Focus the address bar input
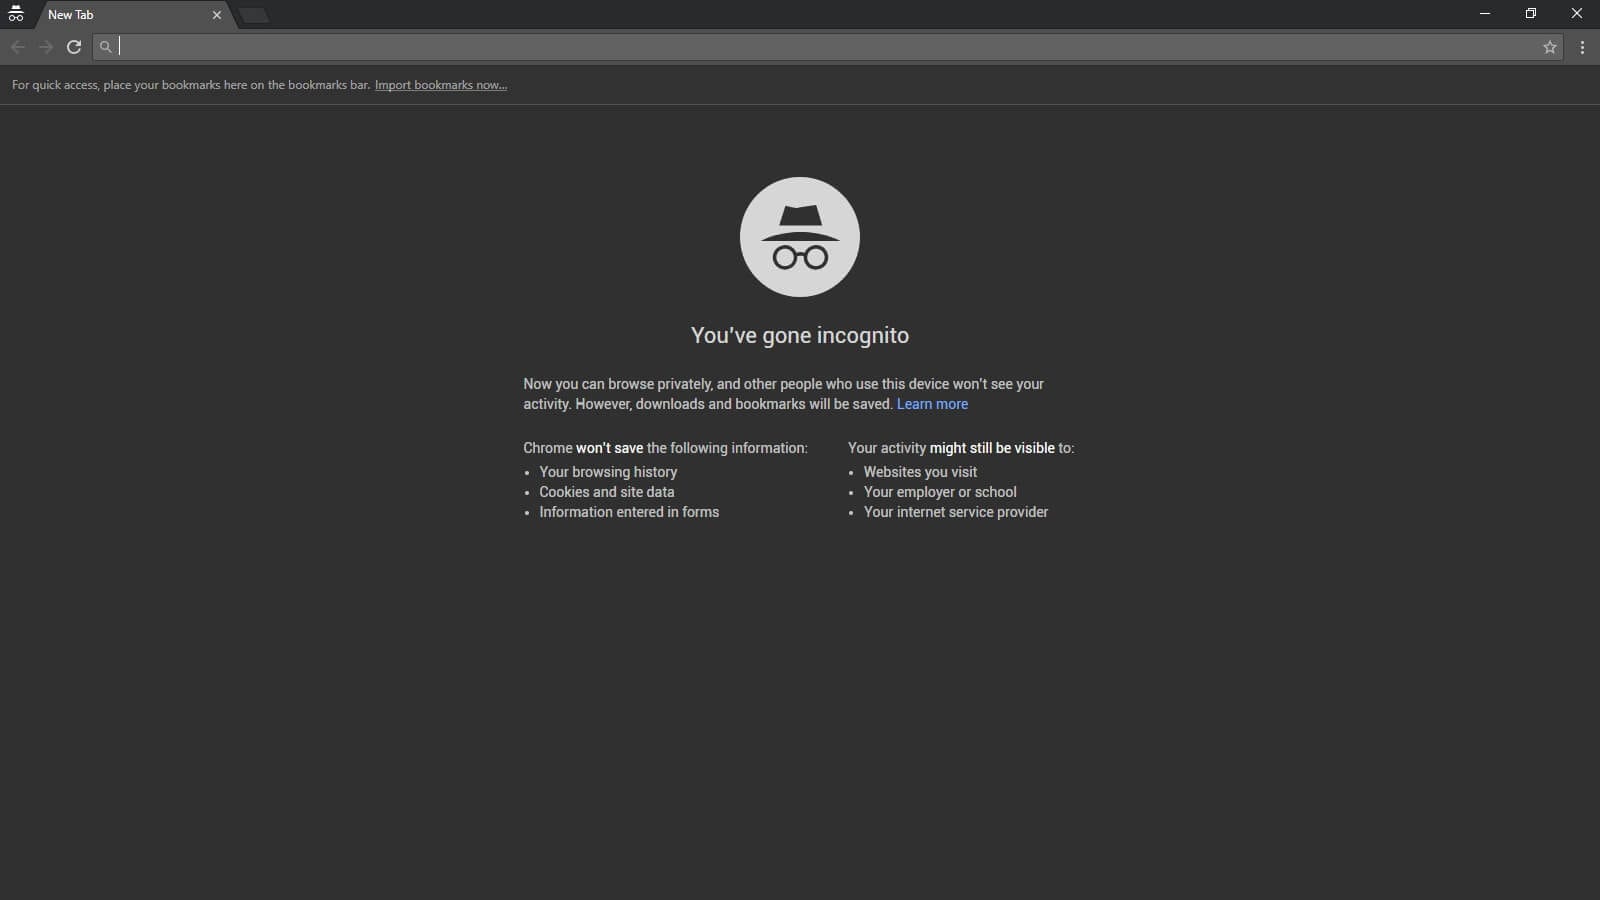Screen dimensions: 1600x900 click(828, 47)
